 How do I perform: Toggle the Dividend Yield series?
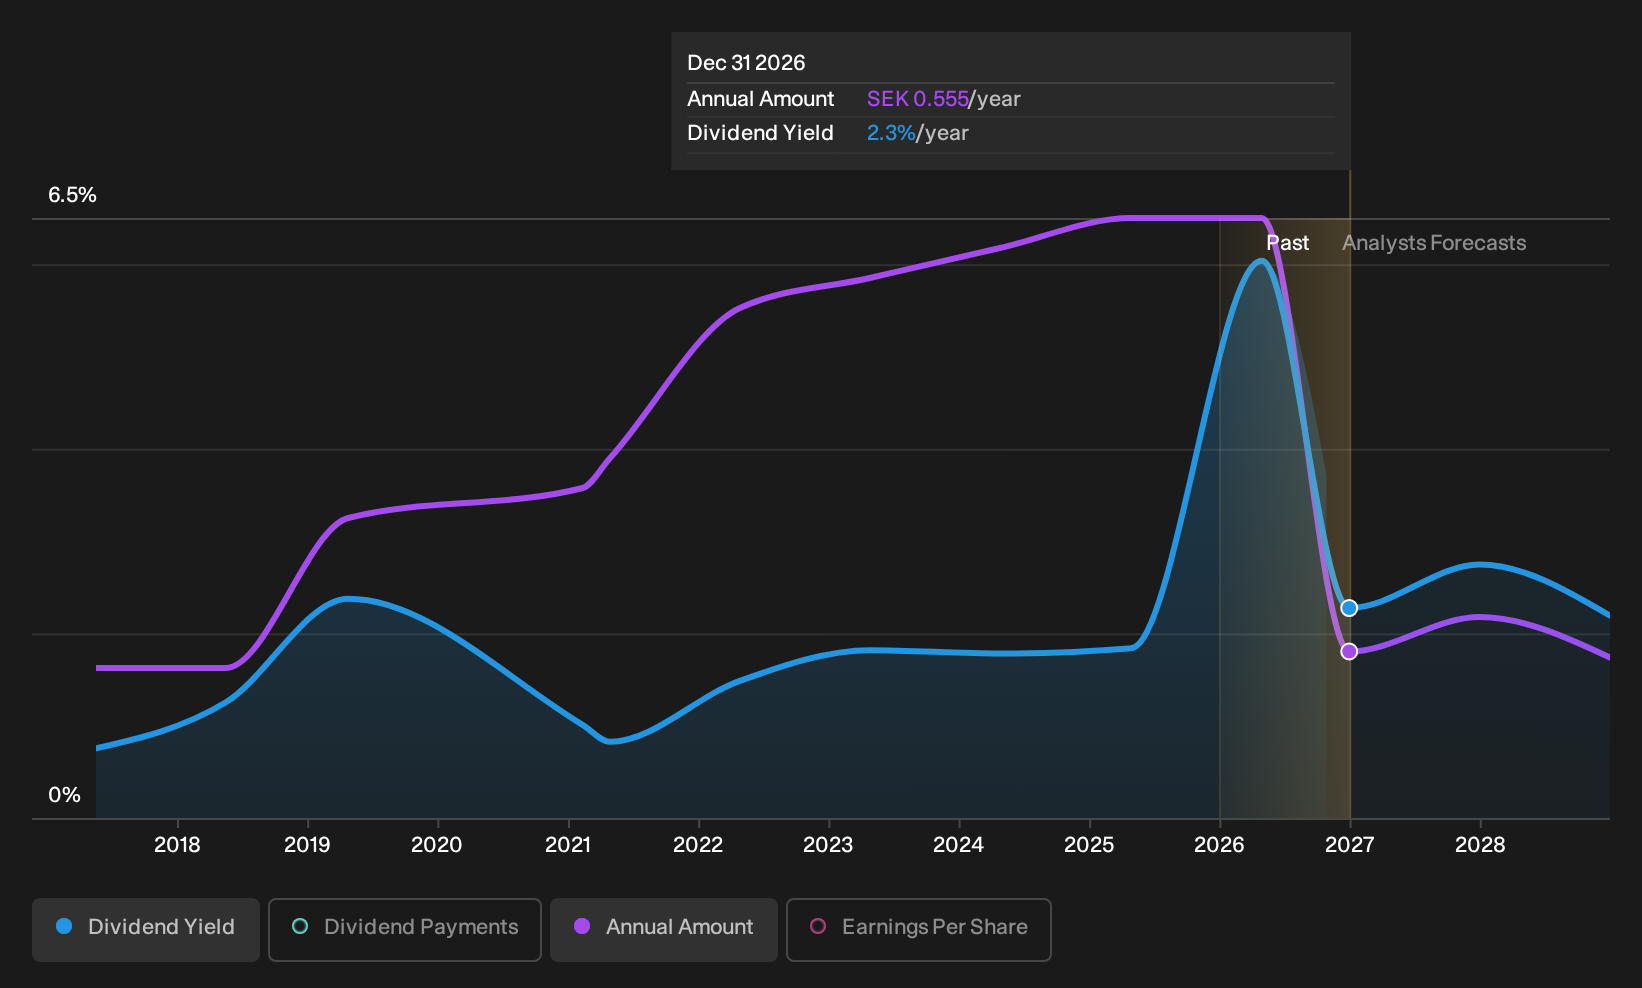pos(146,930)
